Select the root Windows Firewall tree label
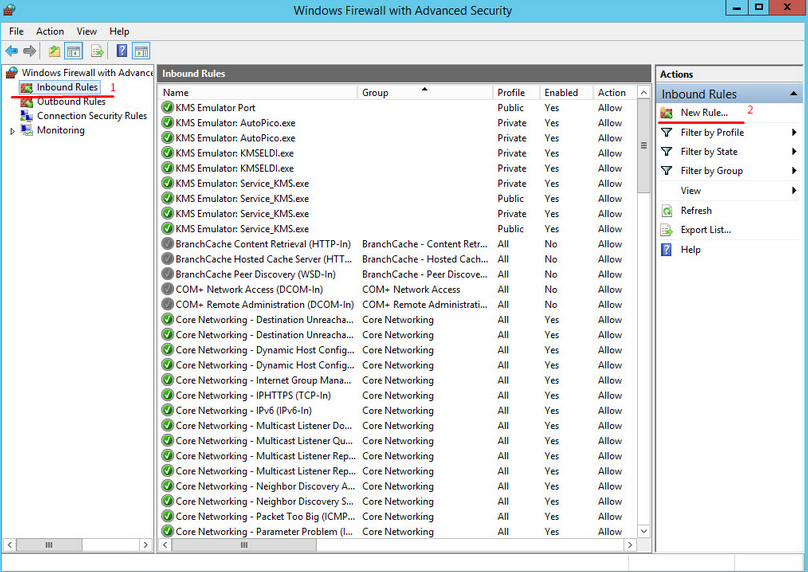808x572 pixels. click(x=87, y=73)
